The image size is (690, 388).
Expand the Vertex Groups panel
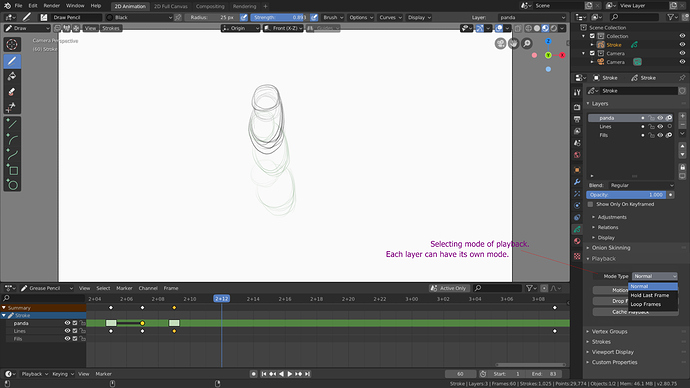pos(609,332)
